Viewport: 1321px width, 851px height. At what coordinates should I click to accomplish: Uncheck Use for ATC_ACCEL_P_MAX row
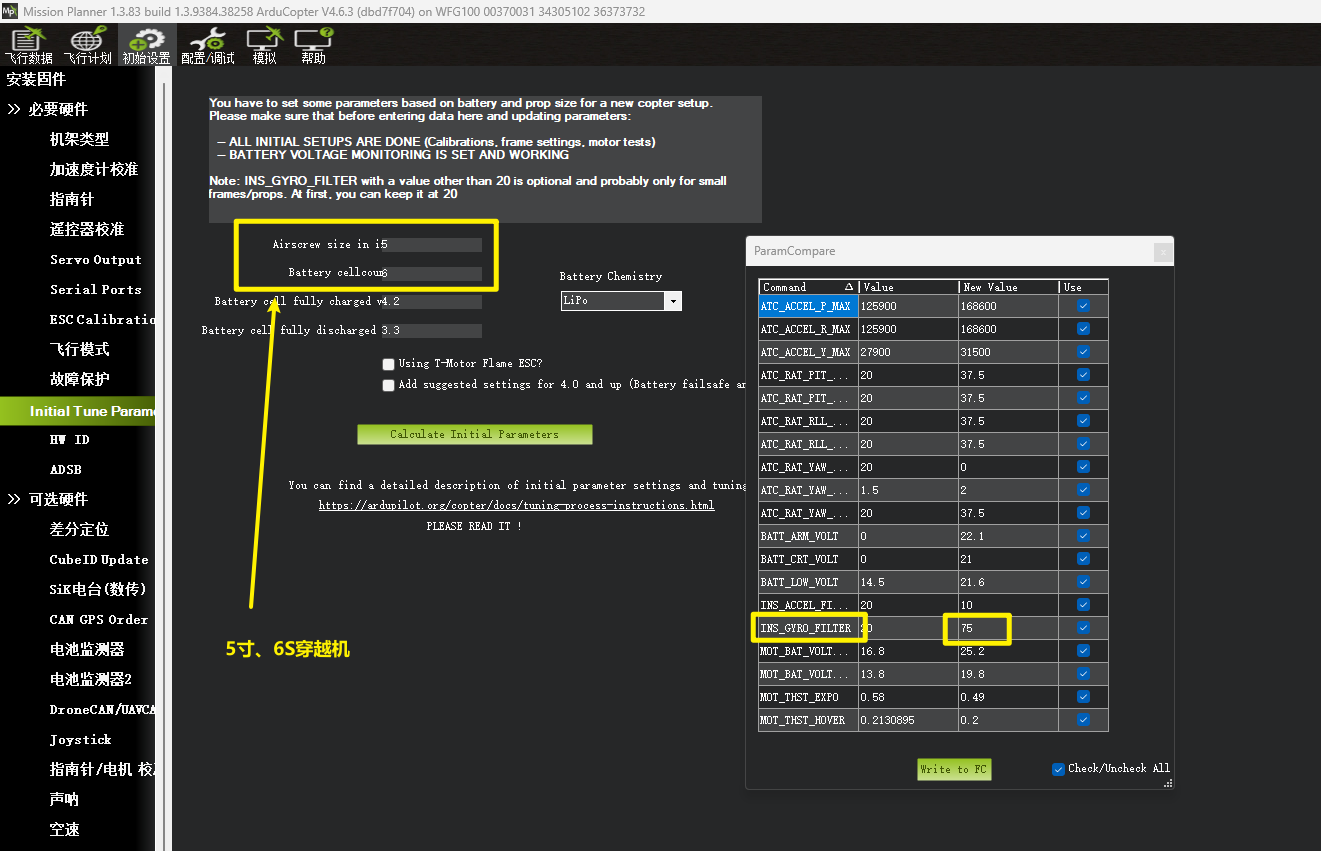pos(1083,306)
